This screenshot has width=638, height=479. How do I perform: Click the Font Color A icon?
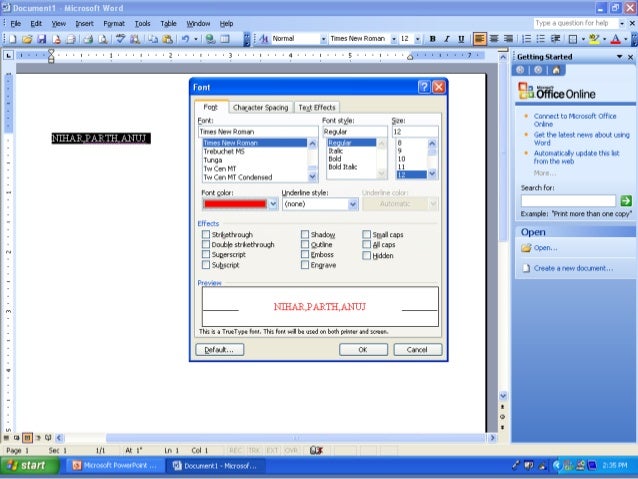coord(616,39)
